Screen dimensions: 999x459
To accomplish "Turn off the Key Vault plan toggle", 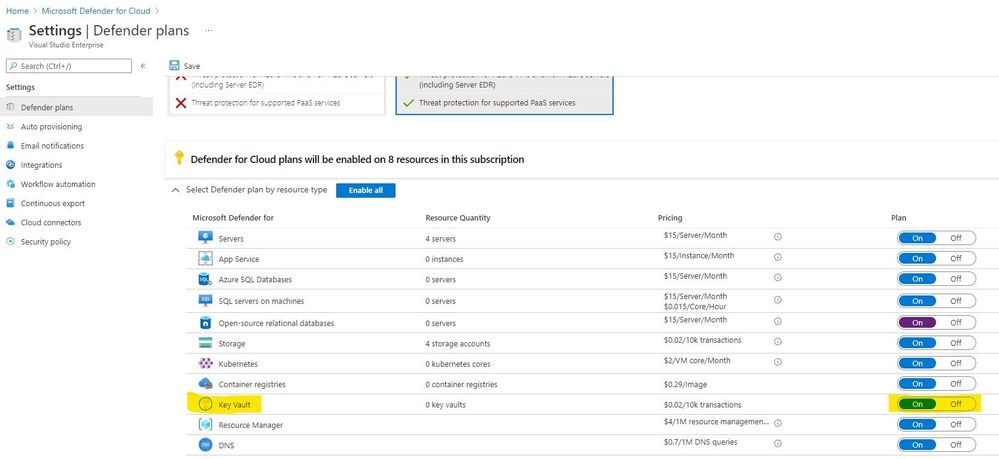I will [x=956, y=404].
